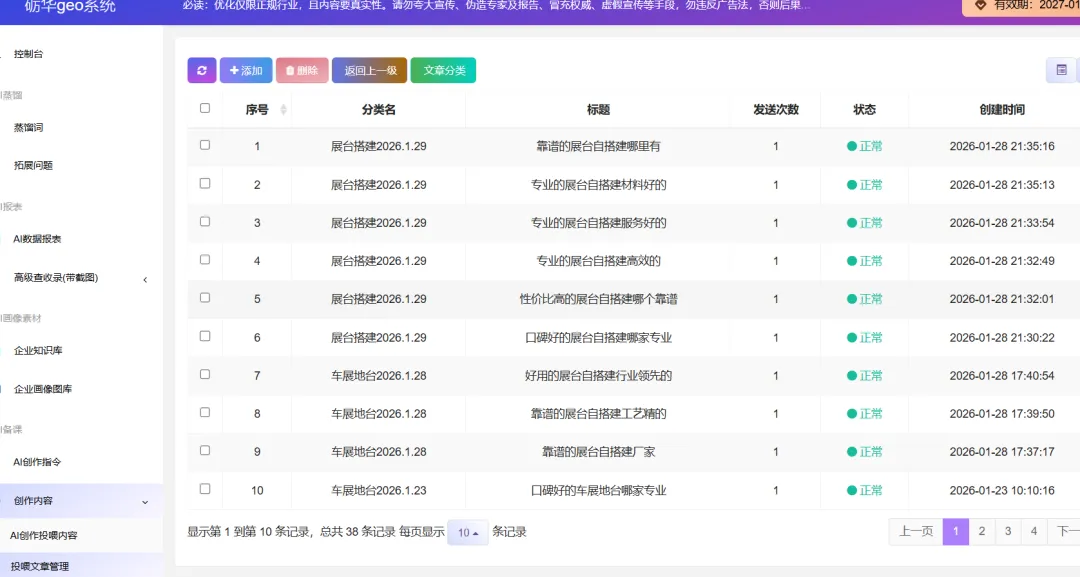1080x577 pixels.
Task: Click title 口碑好的展台自搭建哪家专业
Action: point(598,337)
